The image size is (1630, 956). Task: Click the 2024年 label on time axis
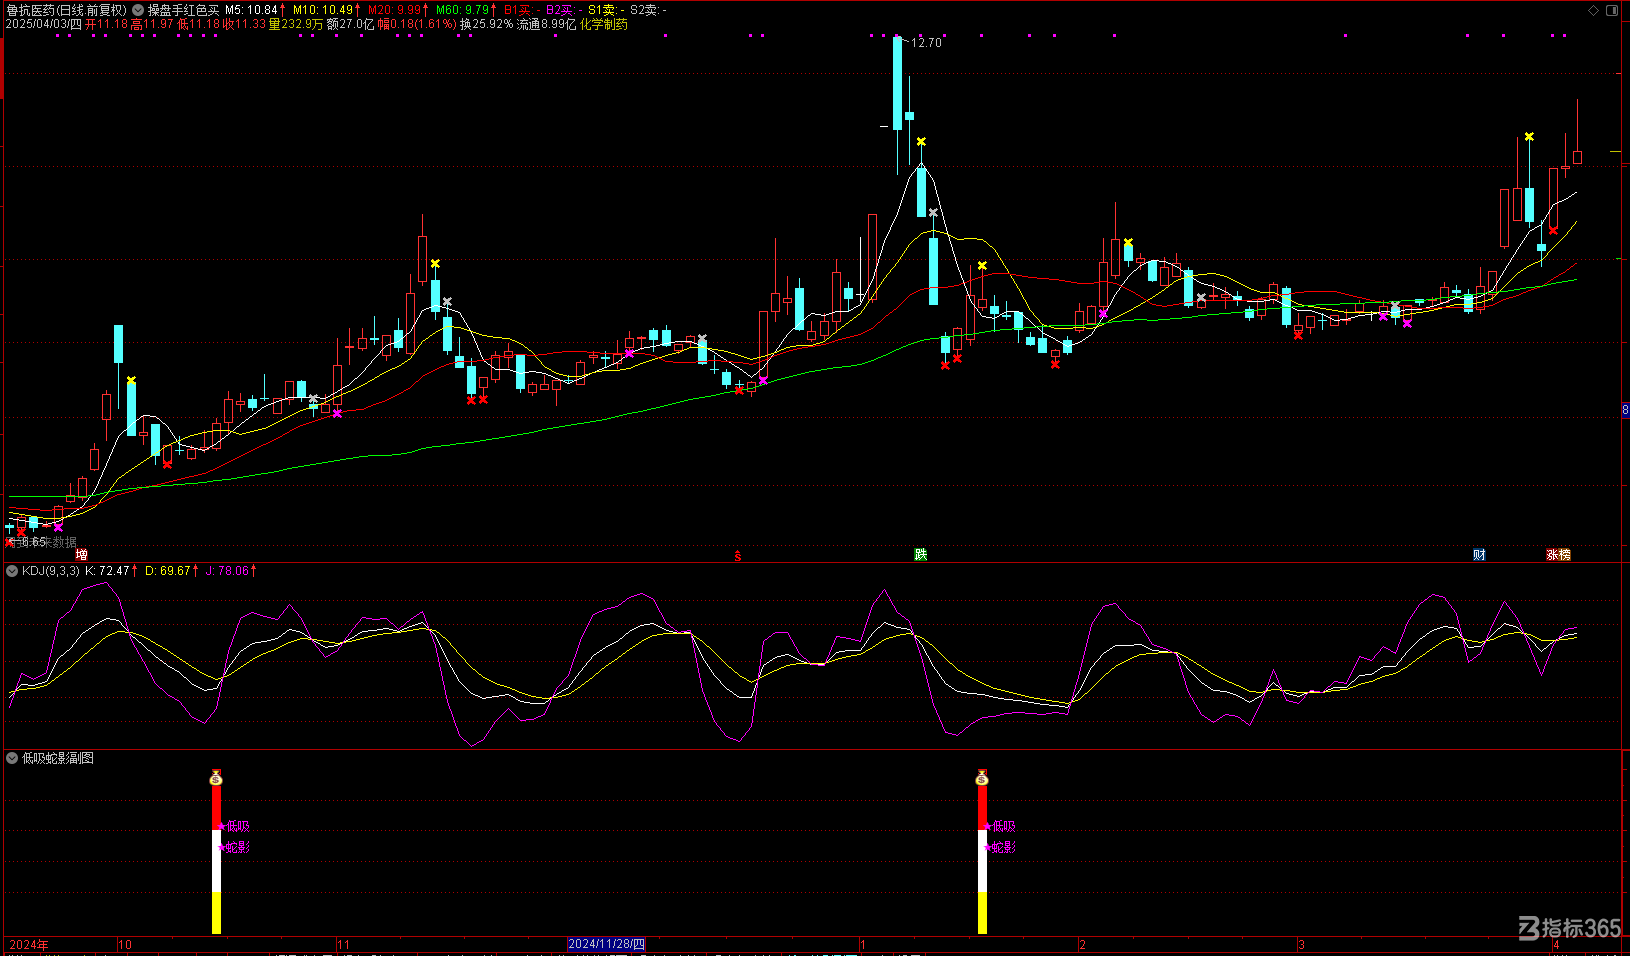[x=29, y=944]
